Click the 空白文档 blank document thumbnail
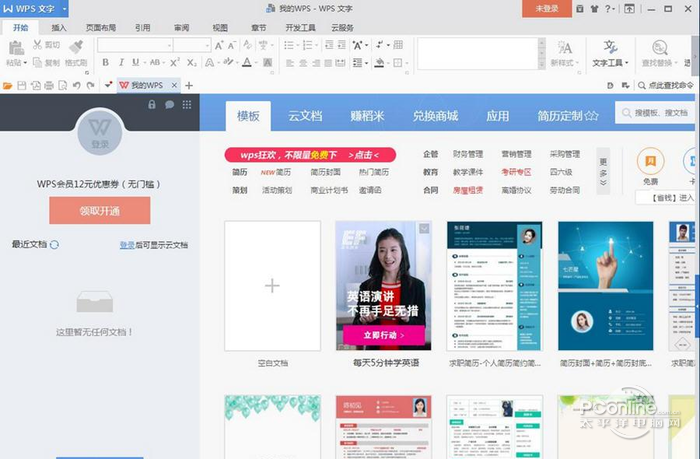The width and height of the screenshot is (700, 459). click(x=272, y=286)
